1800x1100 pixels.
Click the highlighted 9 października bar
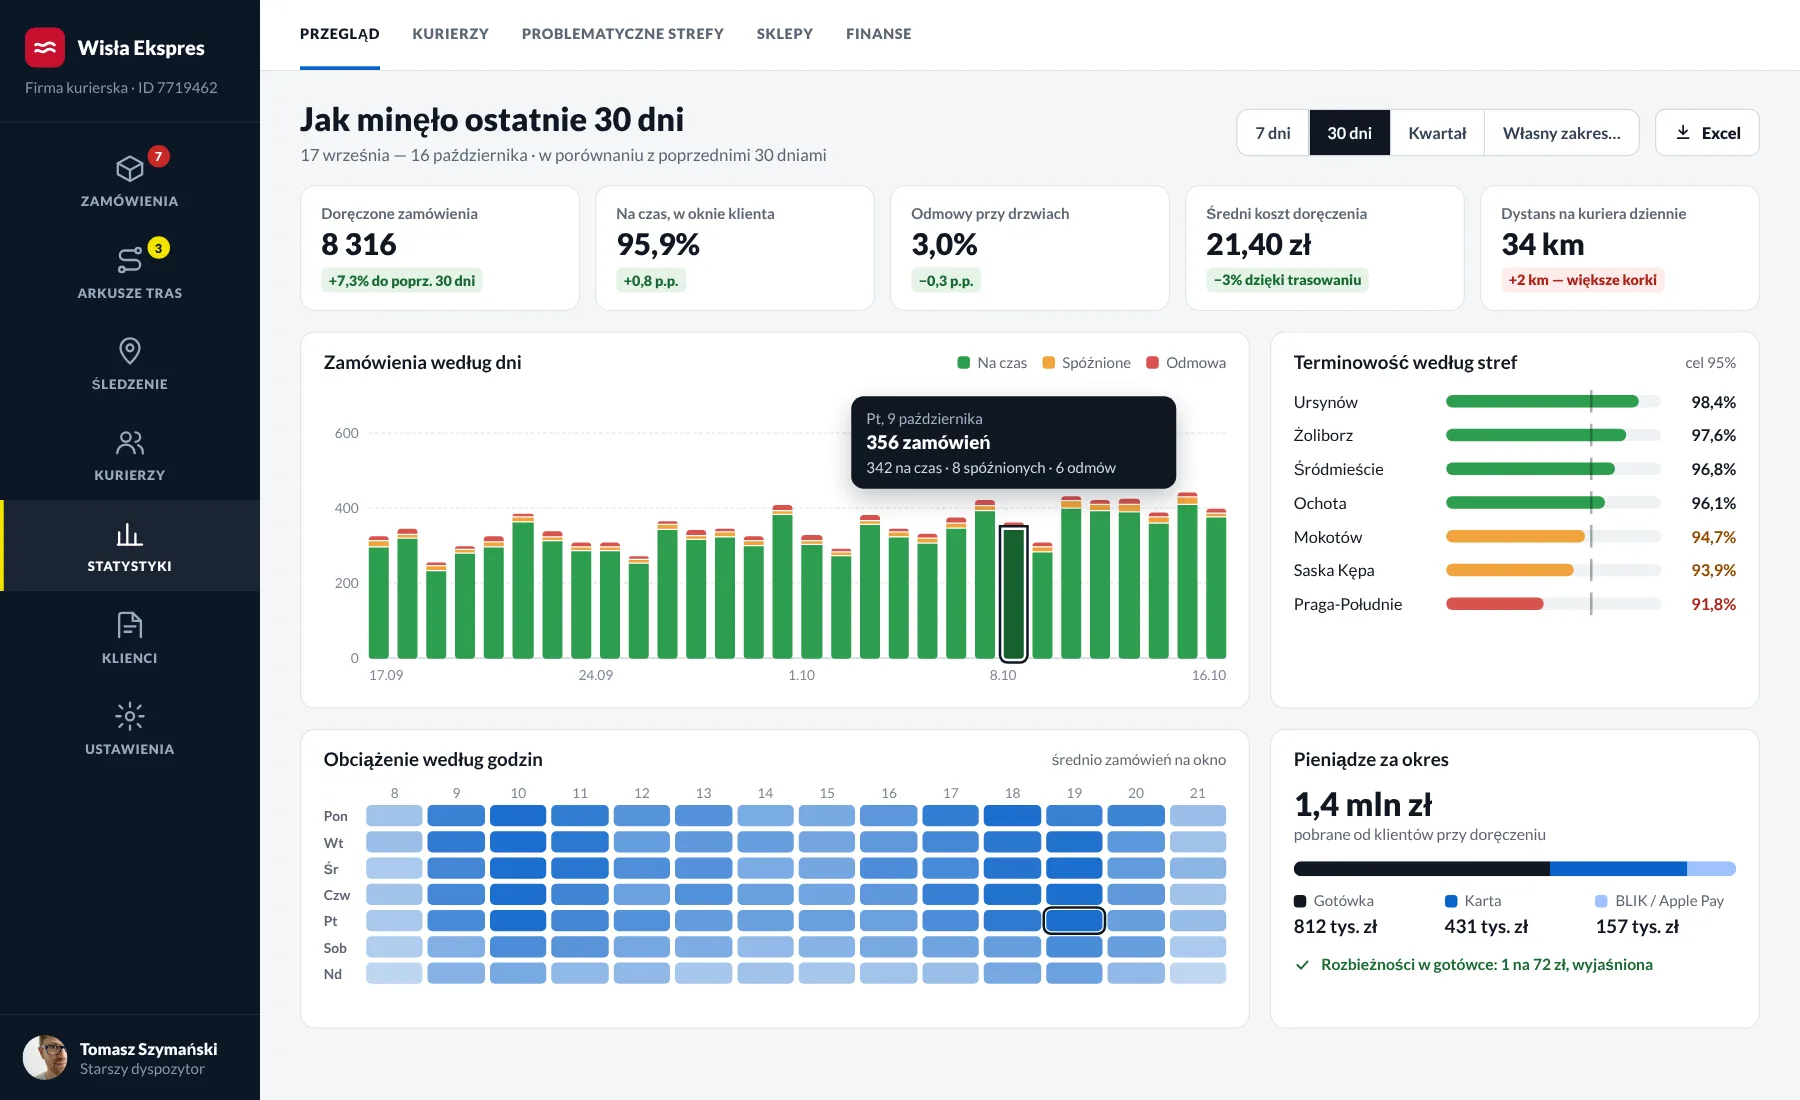1014,592
